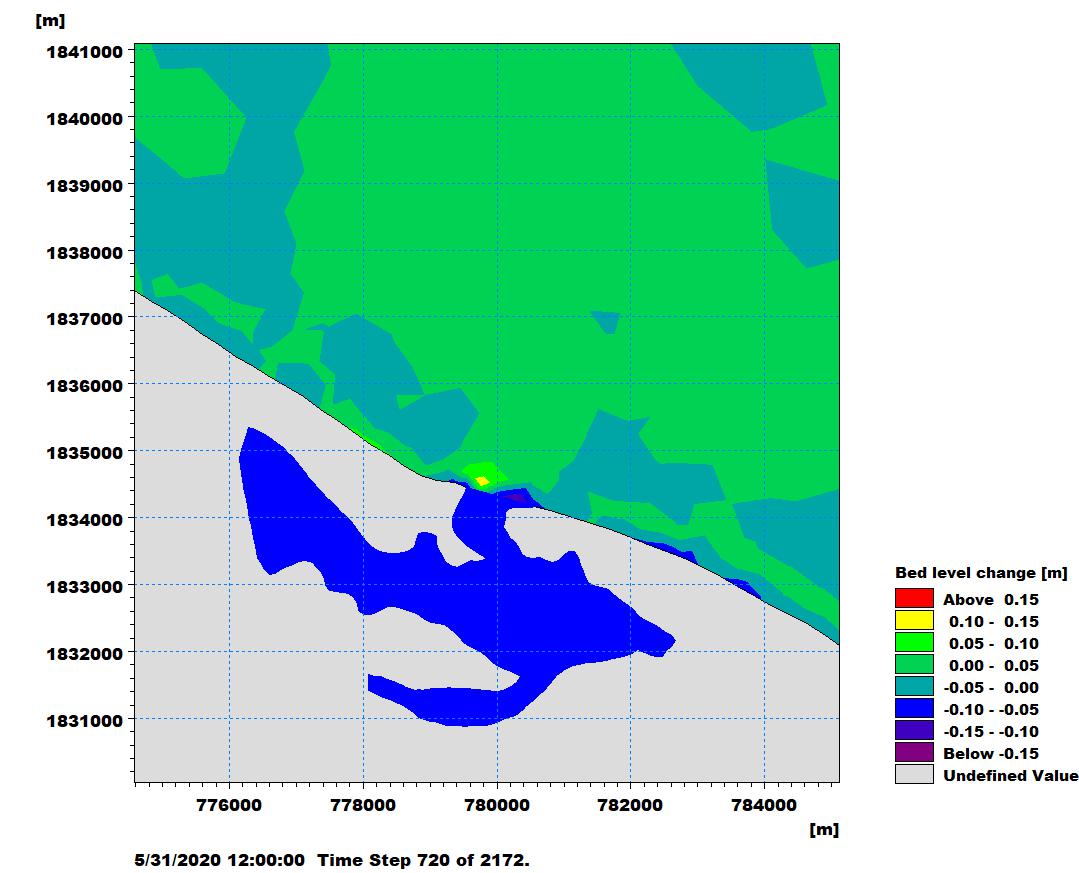
Task: Click the [m] unit label below x-axis
Action: pyautogui.click(x=824, y=830)
